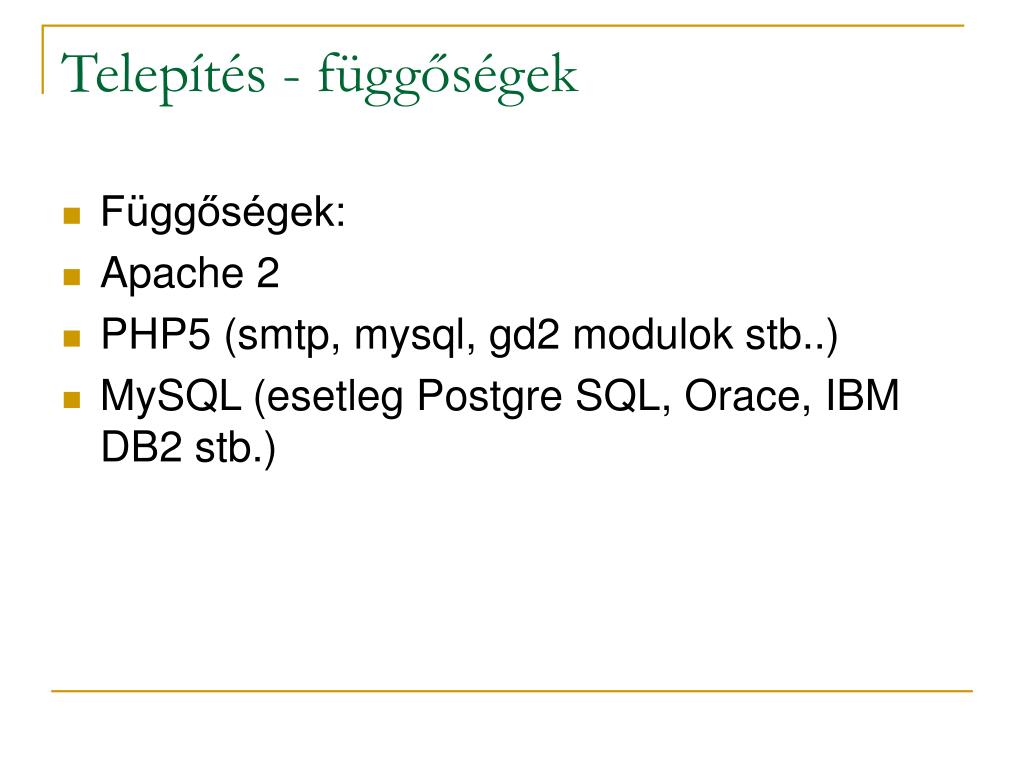Click the bullet marker beside Függőségek:
Image resolution: width=1024 pixels, height=768 pixels.
pos(72,216)
